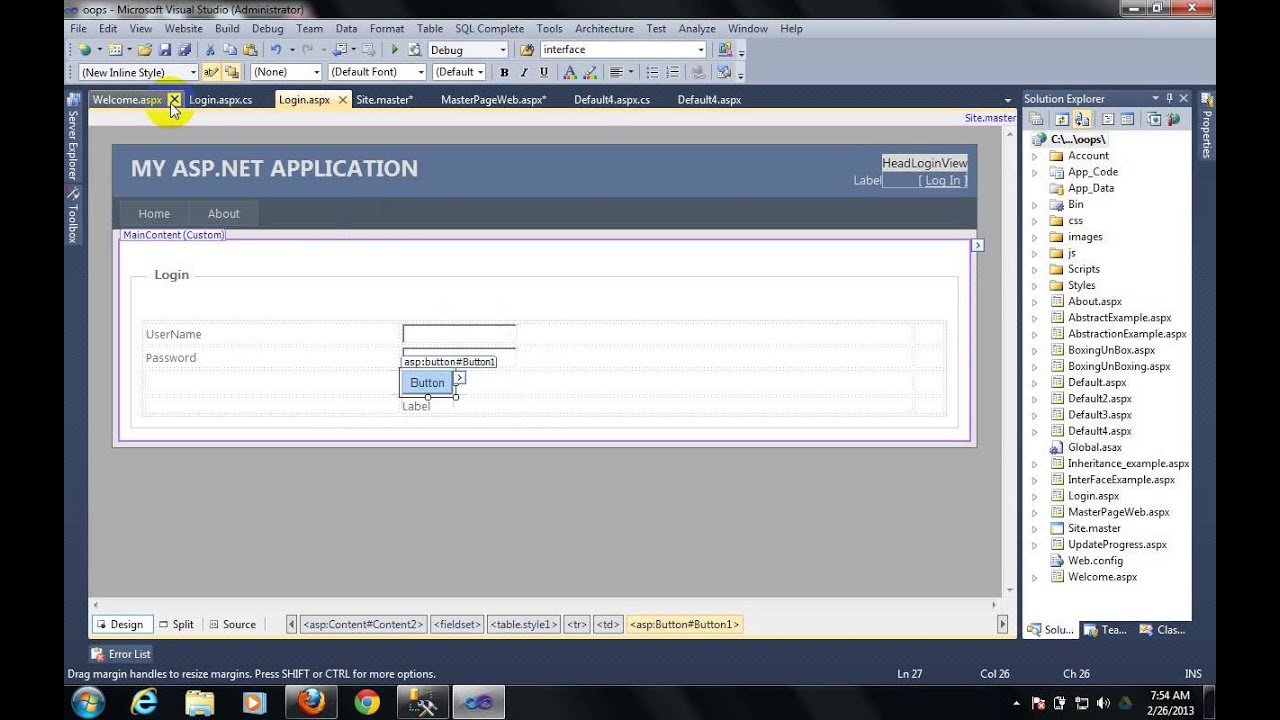The height and width of the screenshot is (720, 1280).
Task: Click the Log In link in header
Action: (942, 181)
